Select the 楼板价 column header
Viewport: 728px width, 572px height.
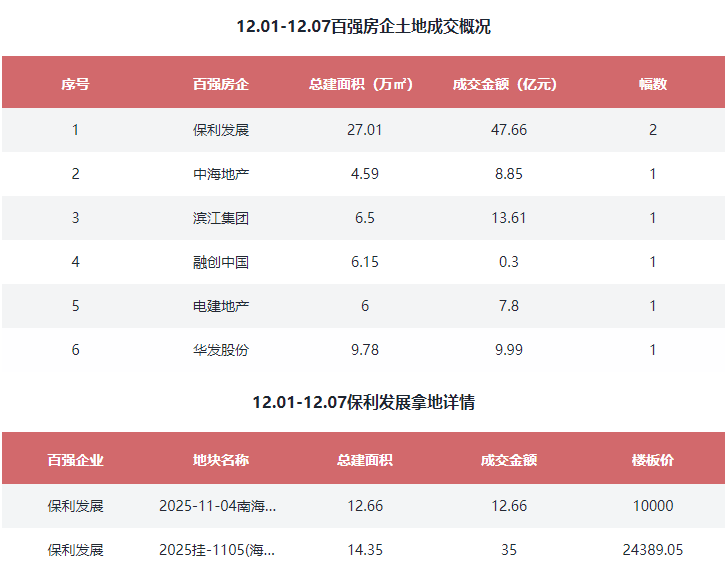tap(652, 460)
